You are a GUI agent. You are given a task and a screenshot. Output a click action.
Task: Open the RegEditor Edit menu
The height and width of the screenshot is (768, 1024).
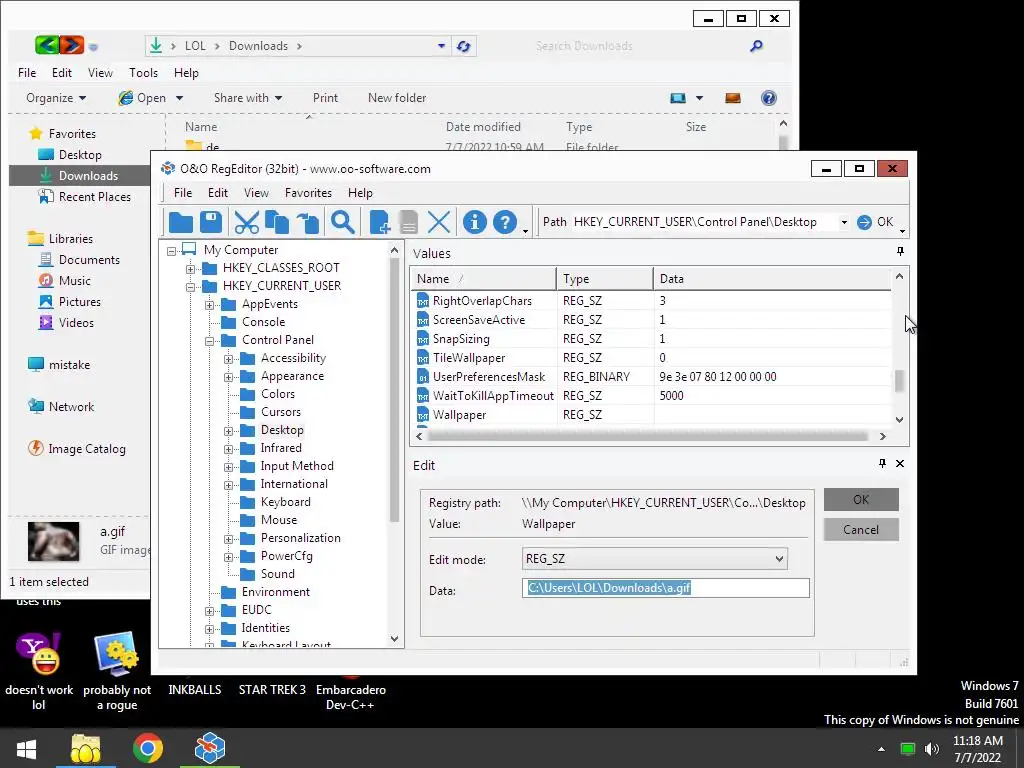(x=217, y=193)
